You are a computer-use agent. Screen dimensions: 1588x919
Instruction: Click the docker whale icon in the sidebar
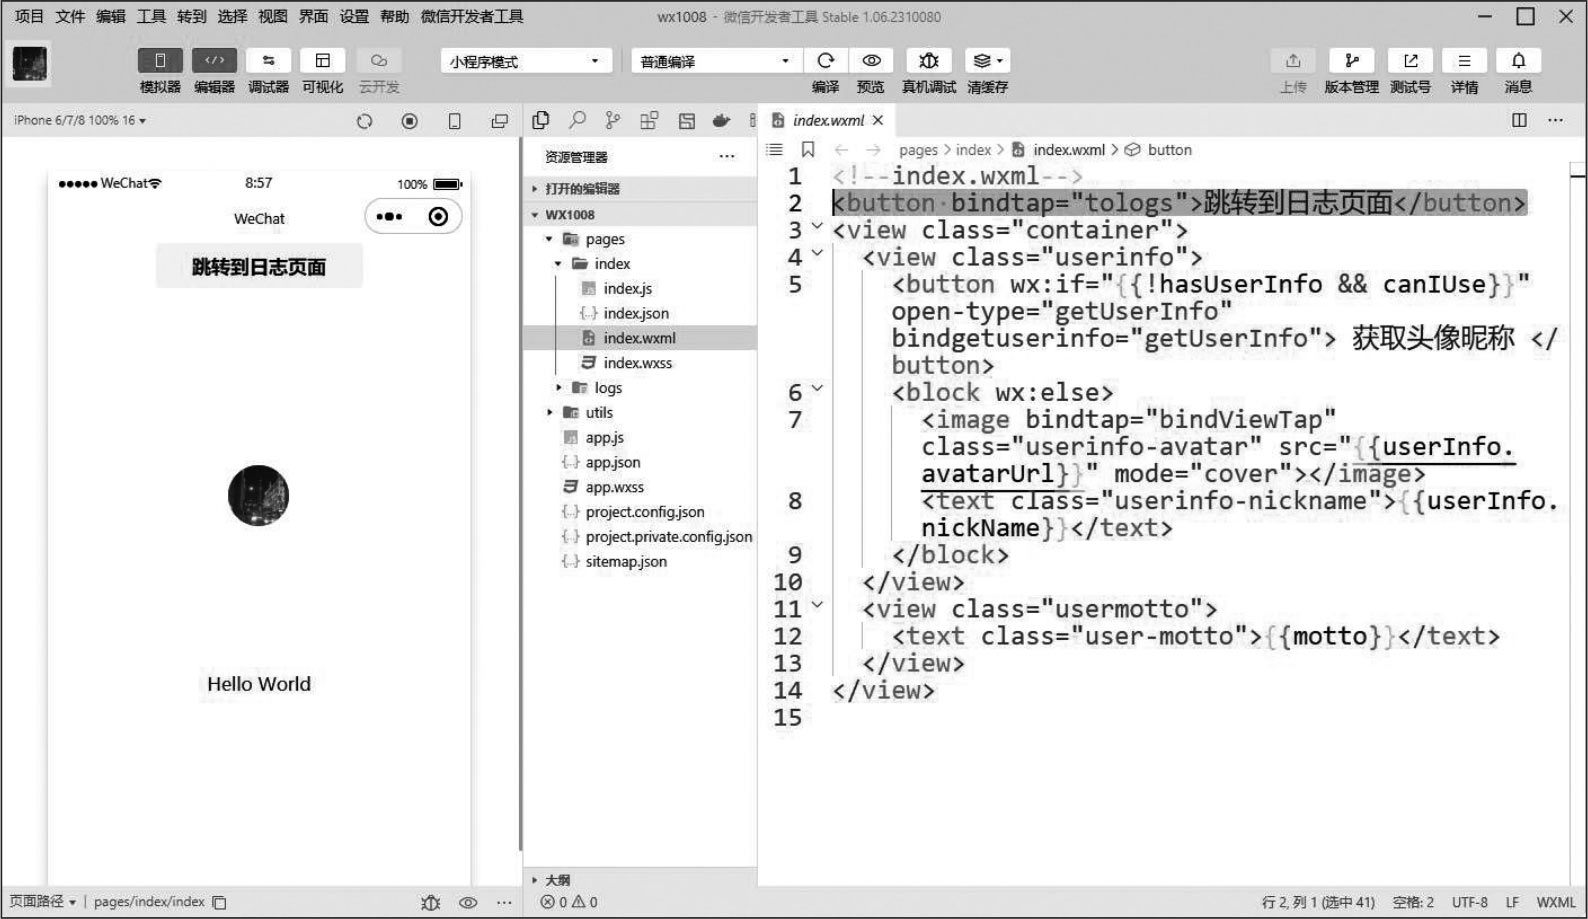coord(721,120)
